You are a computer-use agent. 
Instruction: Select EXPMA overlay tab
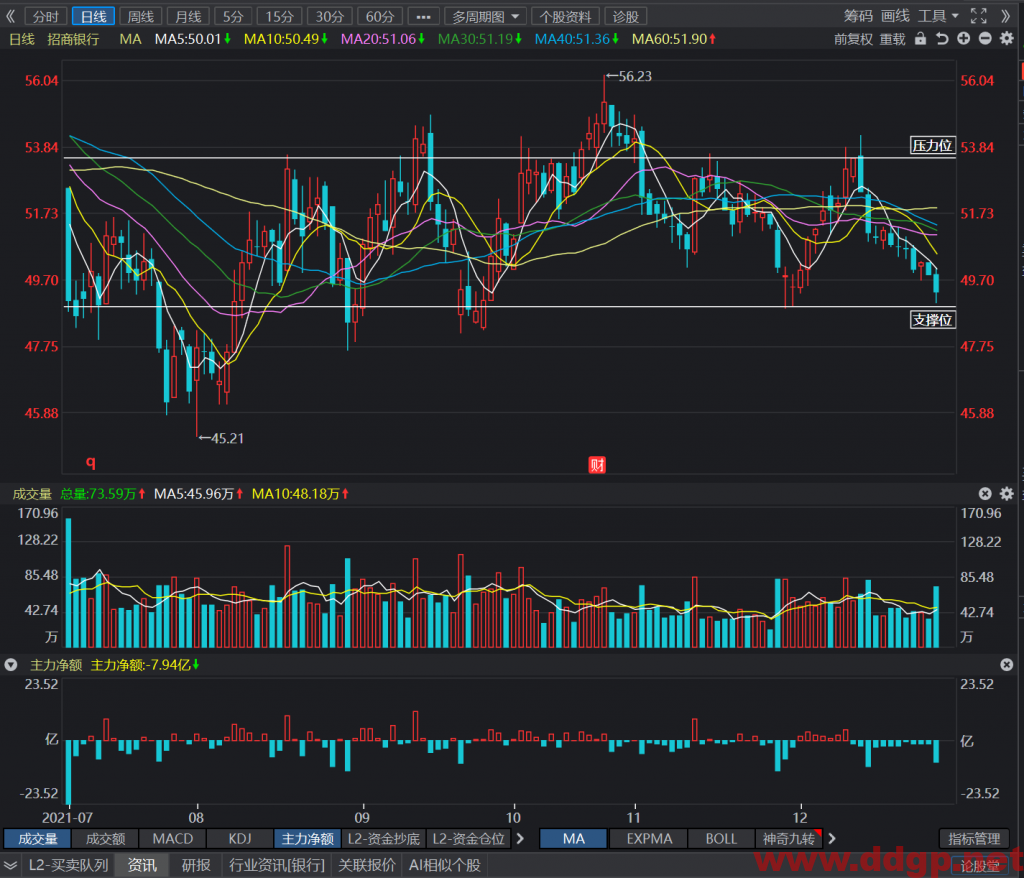point(649,838)
